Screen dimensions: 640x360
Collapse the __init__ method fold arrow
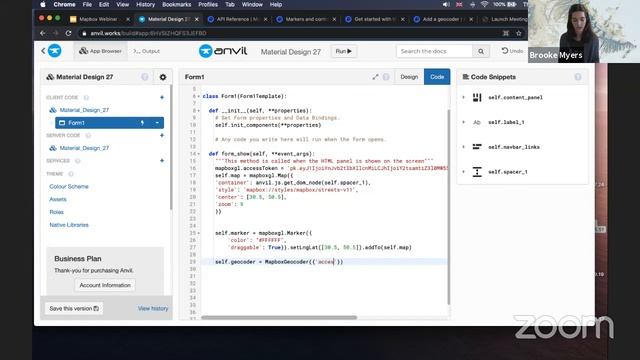[199, 111]
